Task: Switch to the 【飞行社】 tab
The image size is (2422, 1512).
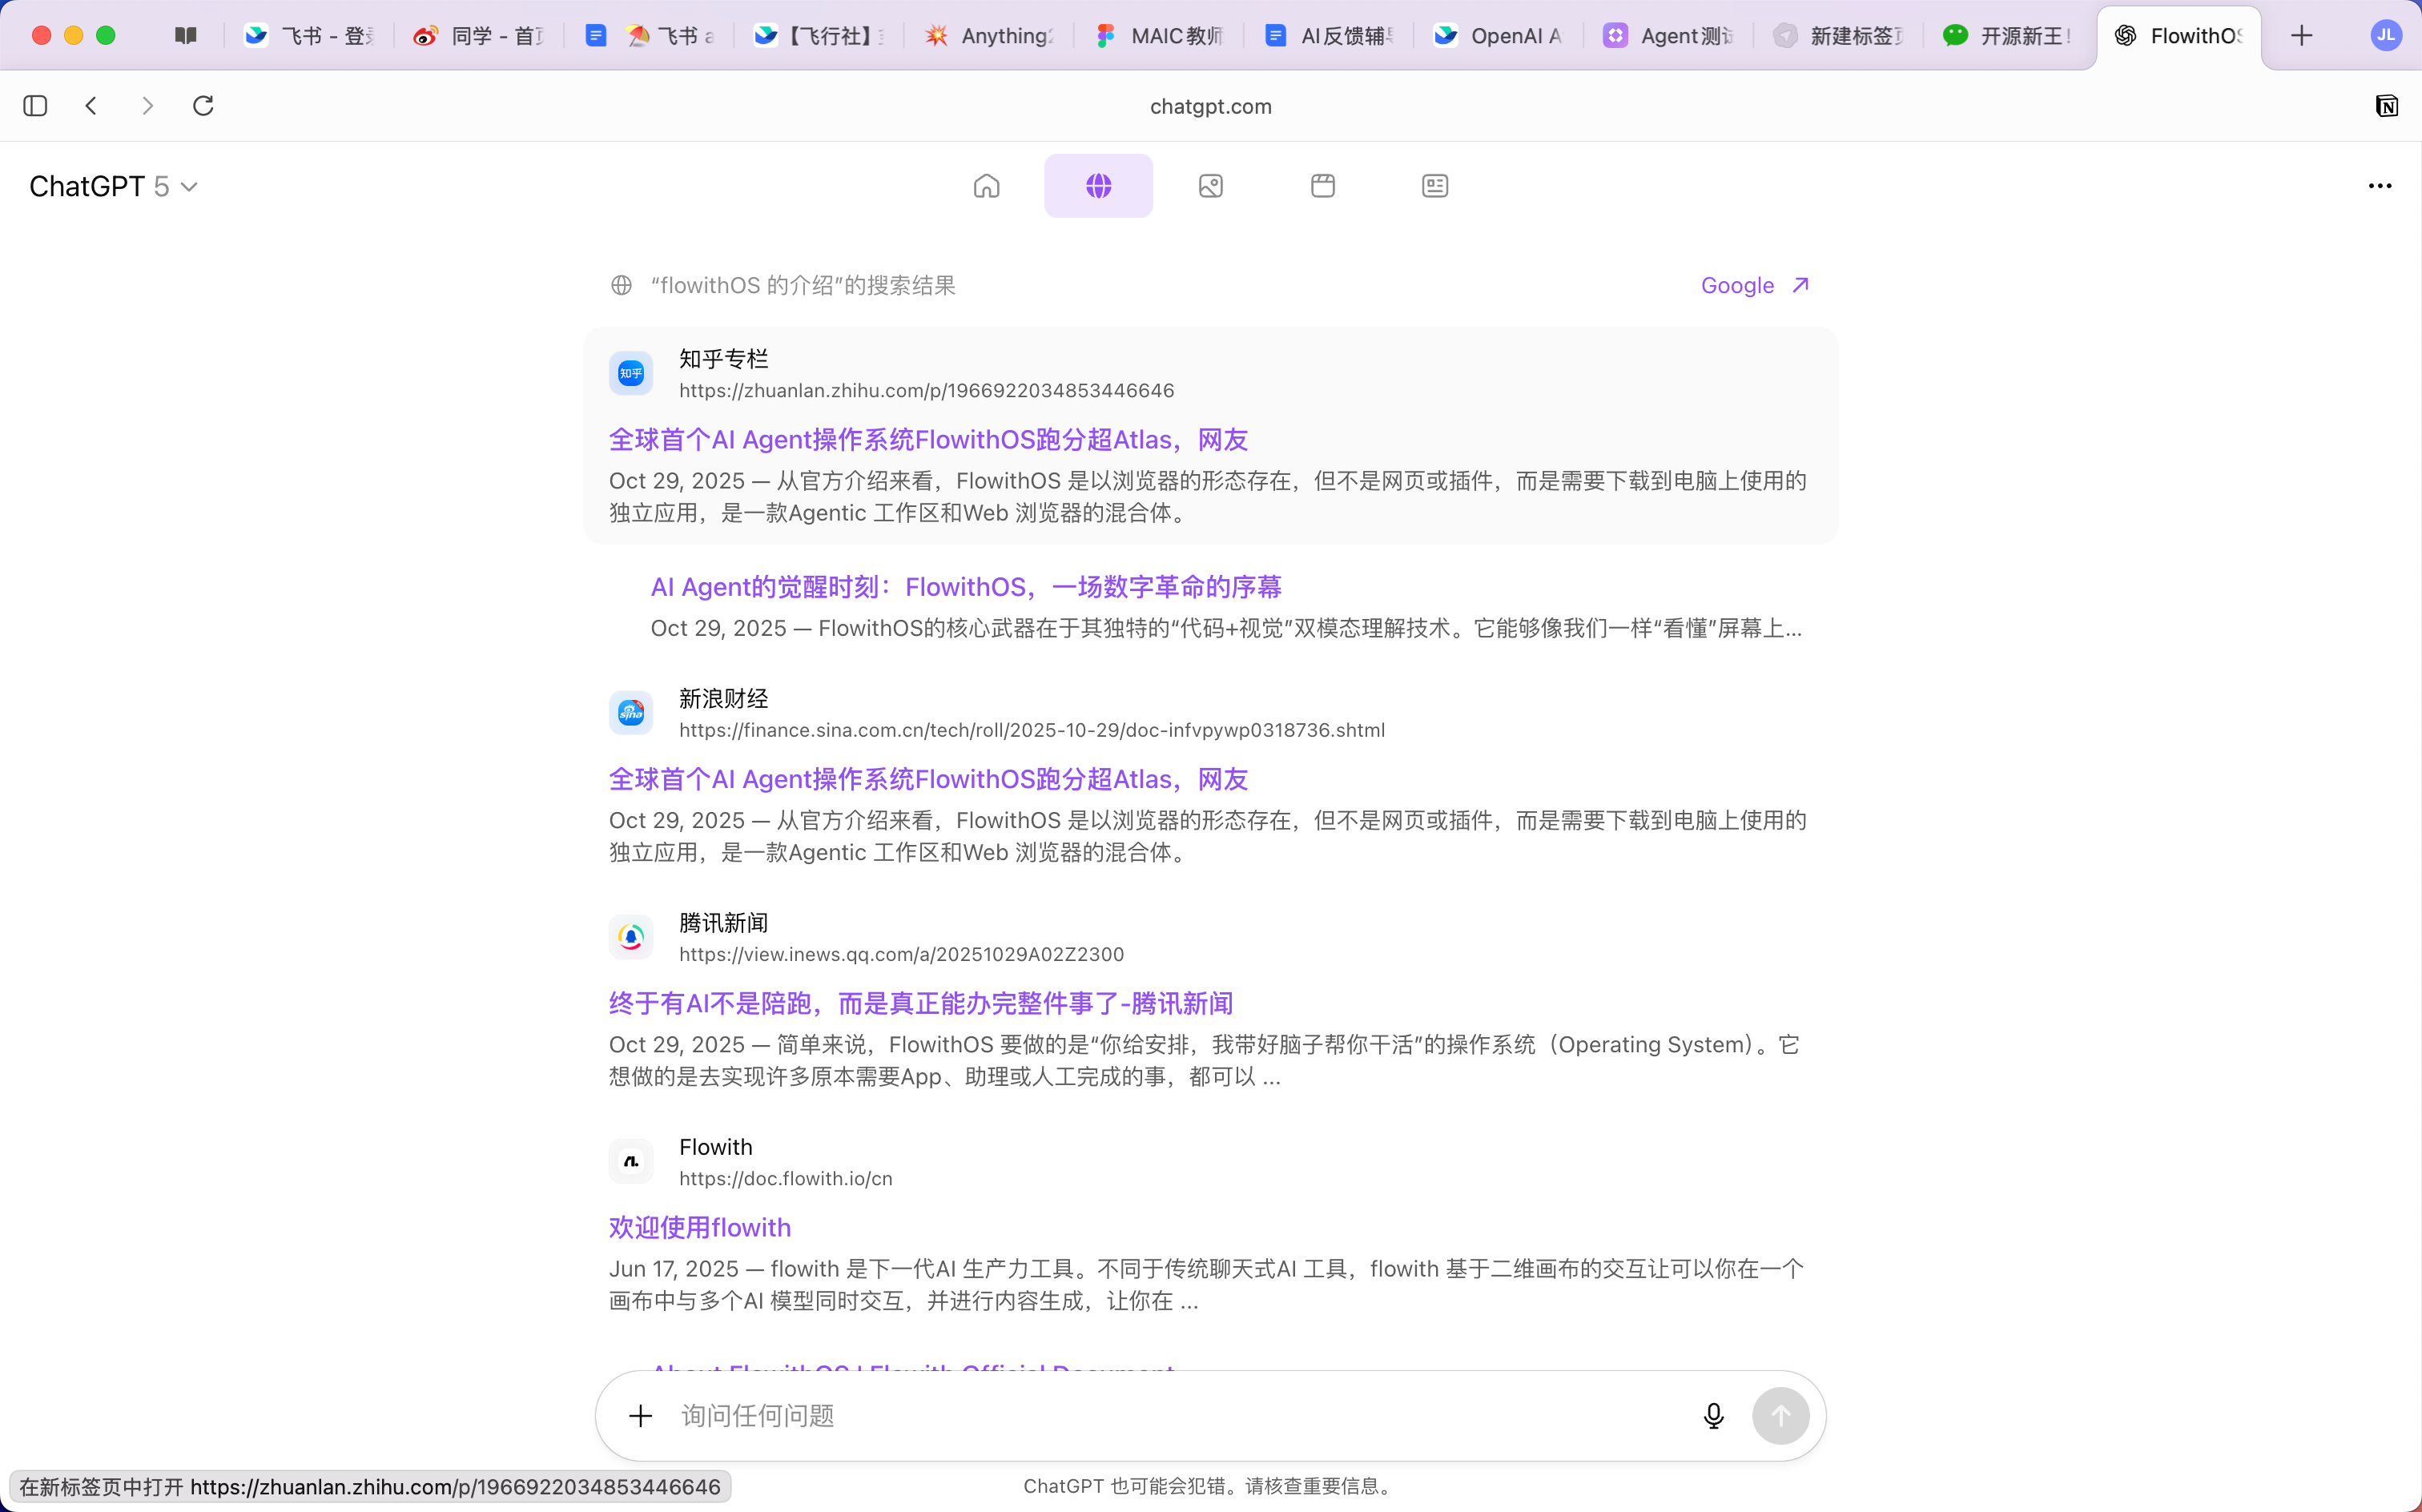Action: tap(818, 36)
